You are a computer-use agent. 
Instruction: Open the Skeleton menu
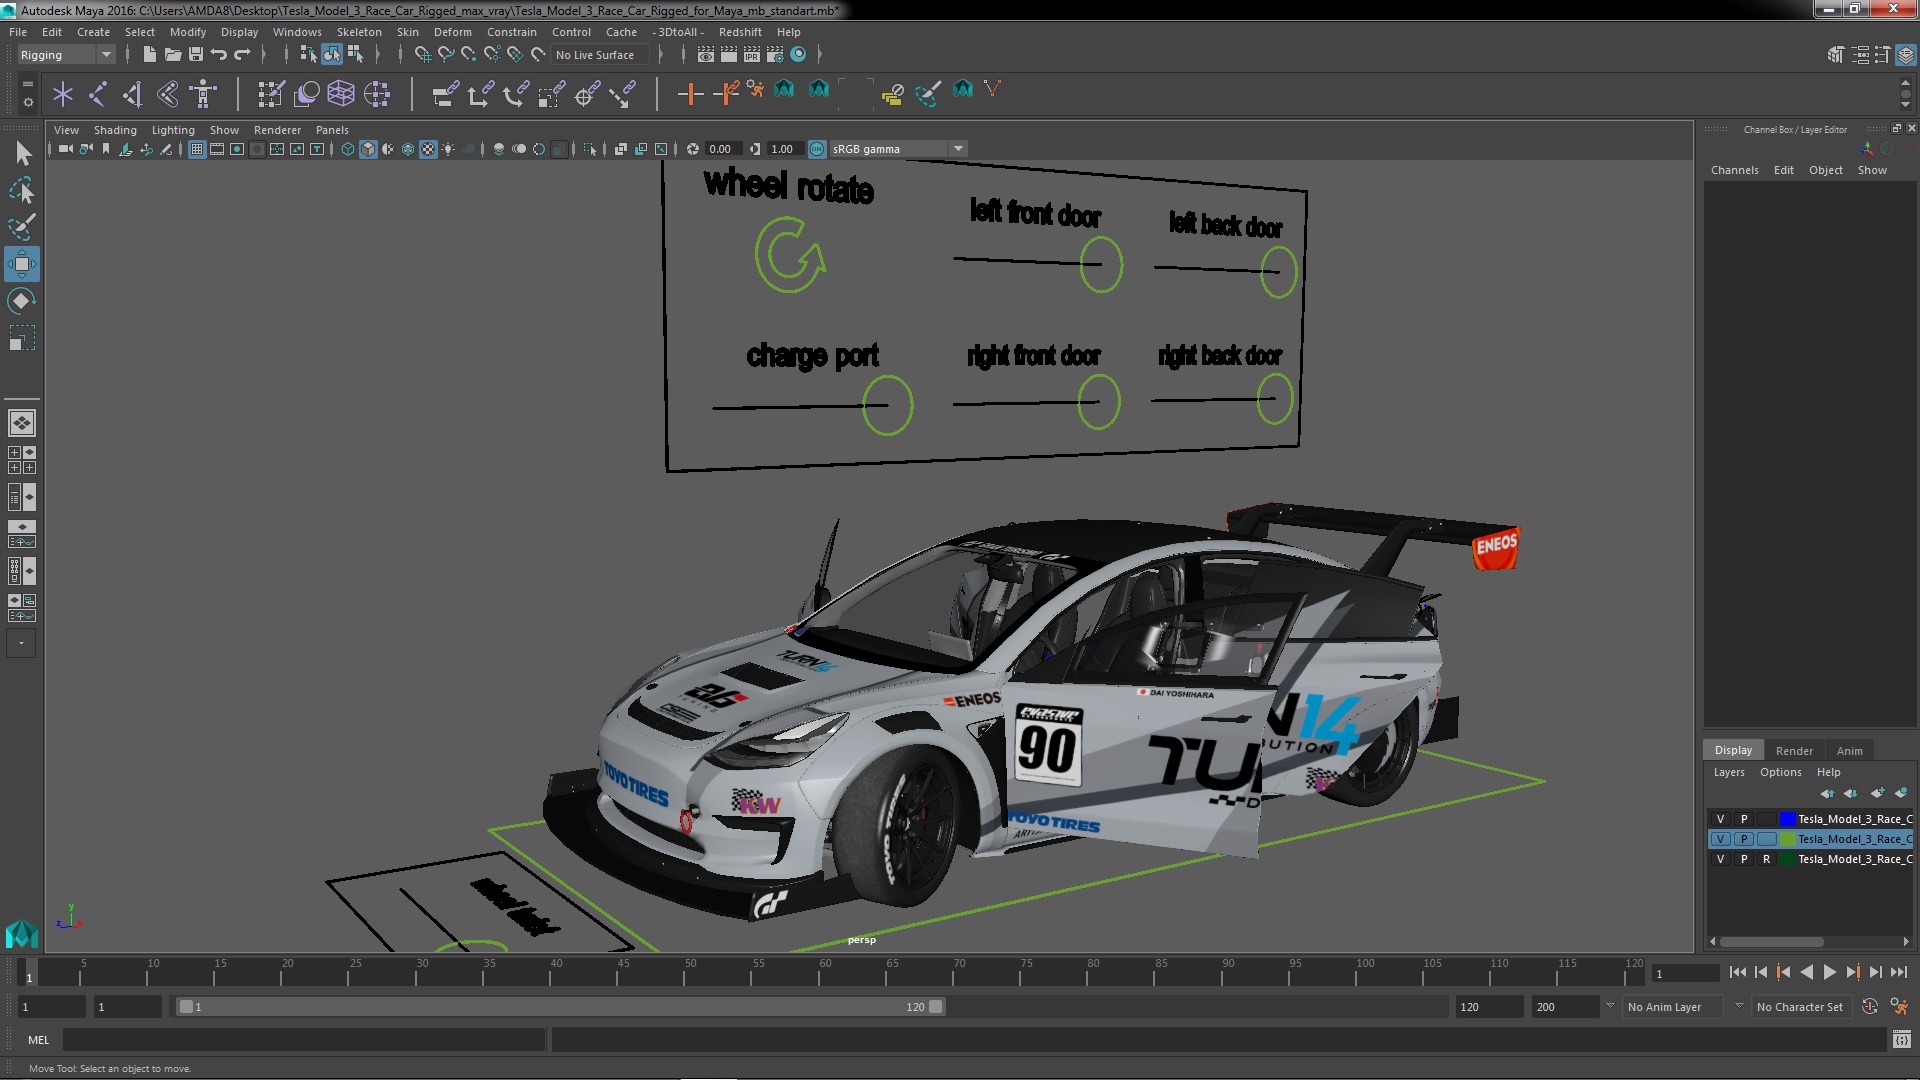tap(359, 32)
